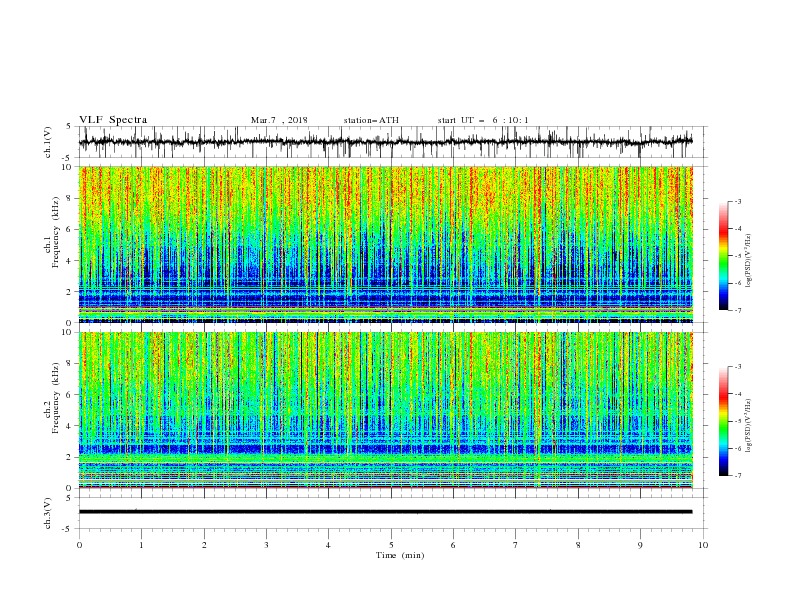
Task: Click the '-3' label on ch.1 colorbar
Action: (737, 201)
